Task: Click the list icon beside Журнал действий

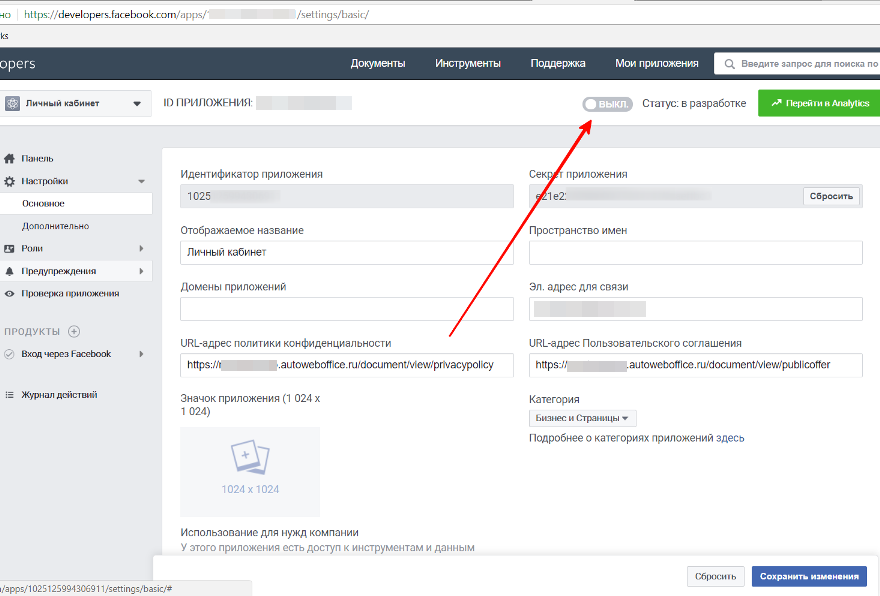Action: [x=9, y=395]
